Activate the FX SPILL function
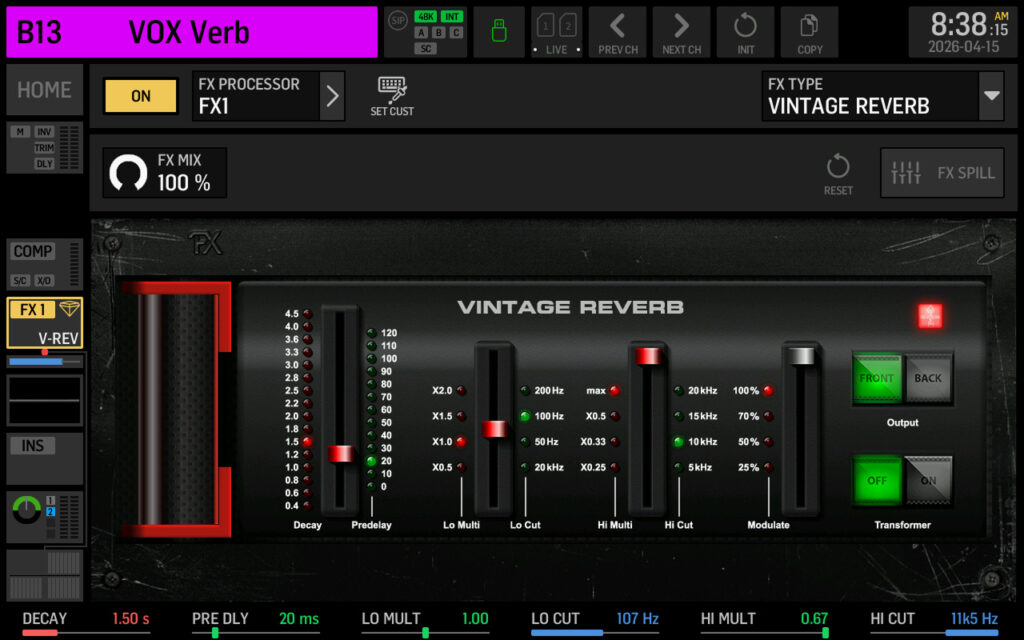 [944, 172]
